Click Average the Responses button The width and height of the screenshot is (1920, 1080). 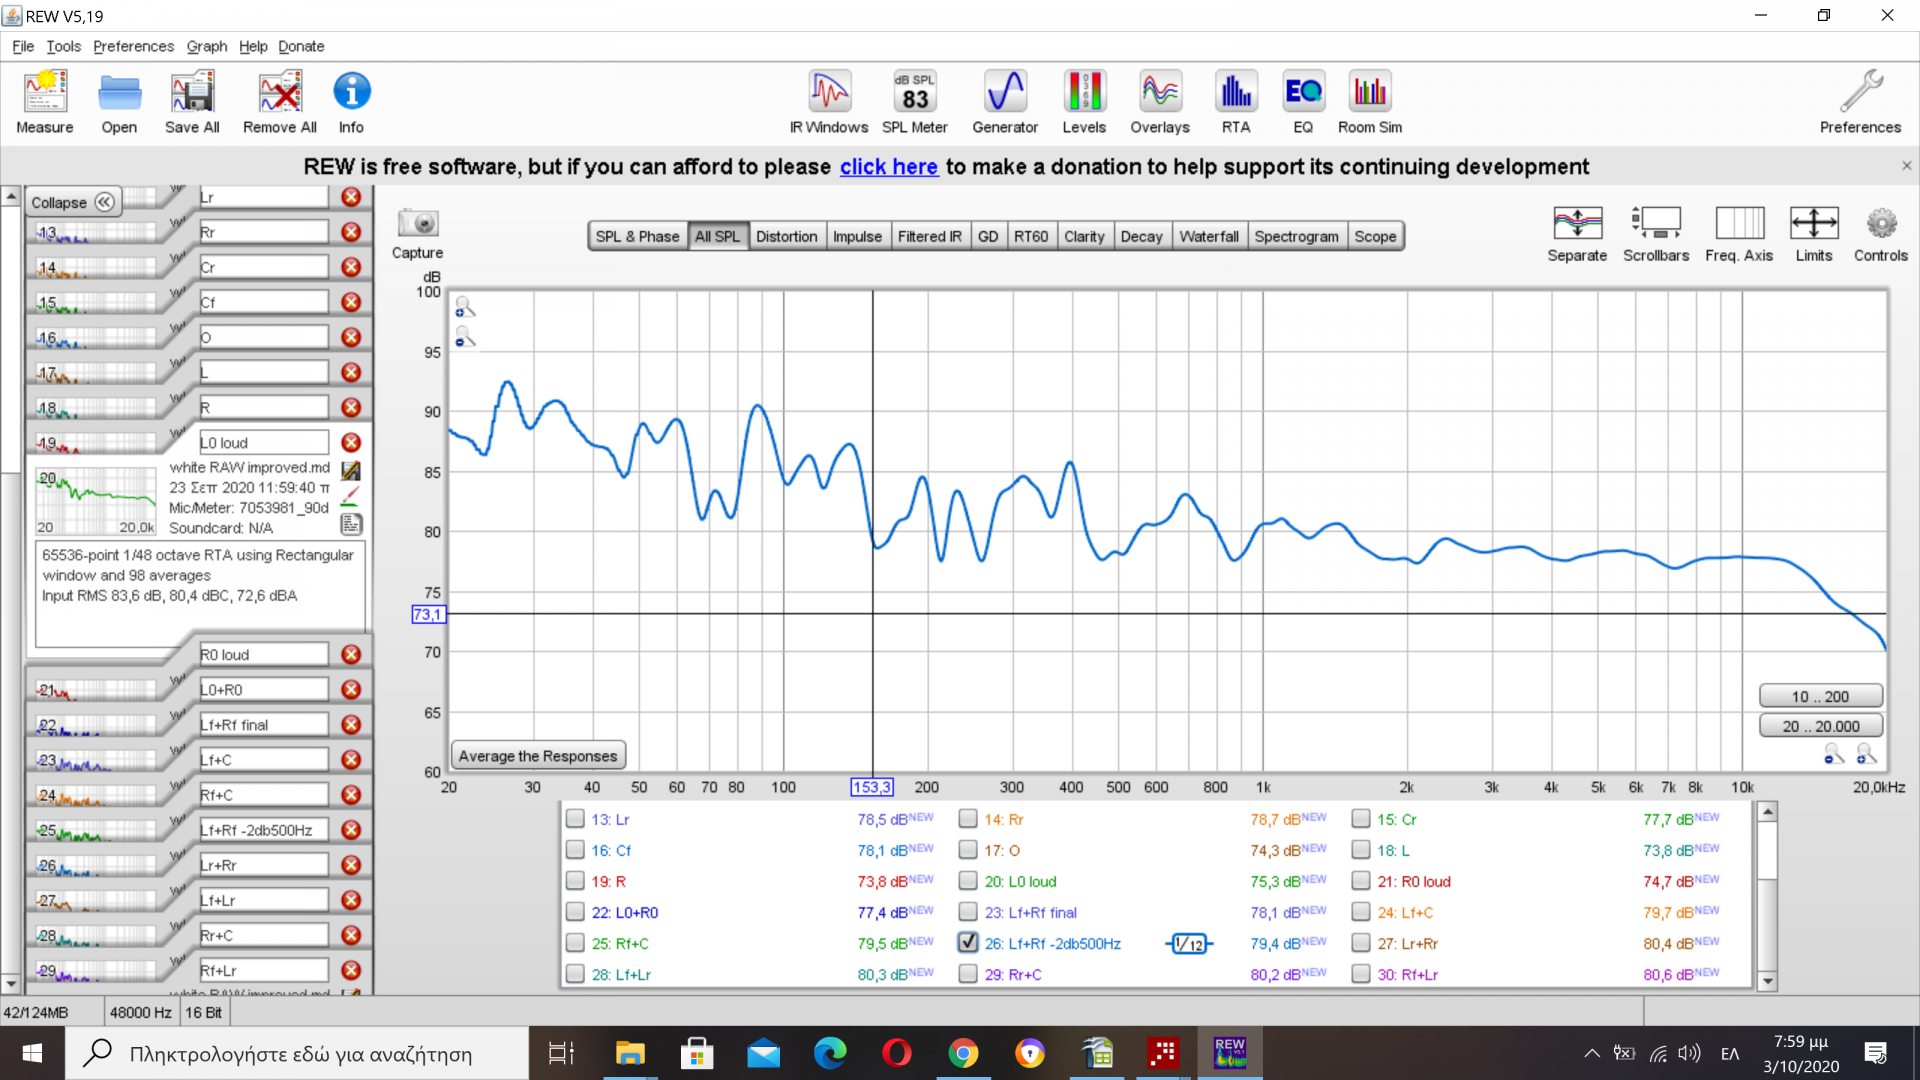[538, 756]
